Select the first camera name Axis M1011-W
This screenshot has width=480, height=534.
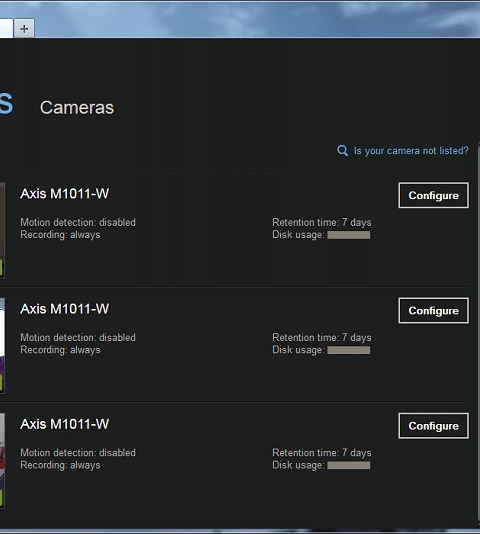tap(65, 194)
